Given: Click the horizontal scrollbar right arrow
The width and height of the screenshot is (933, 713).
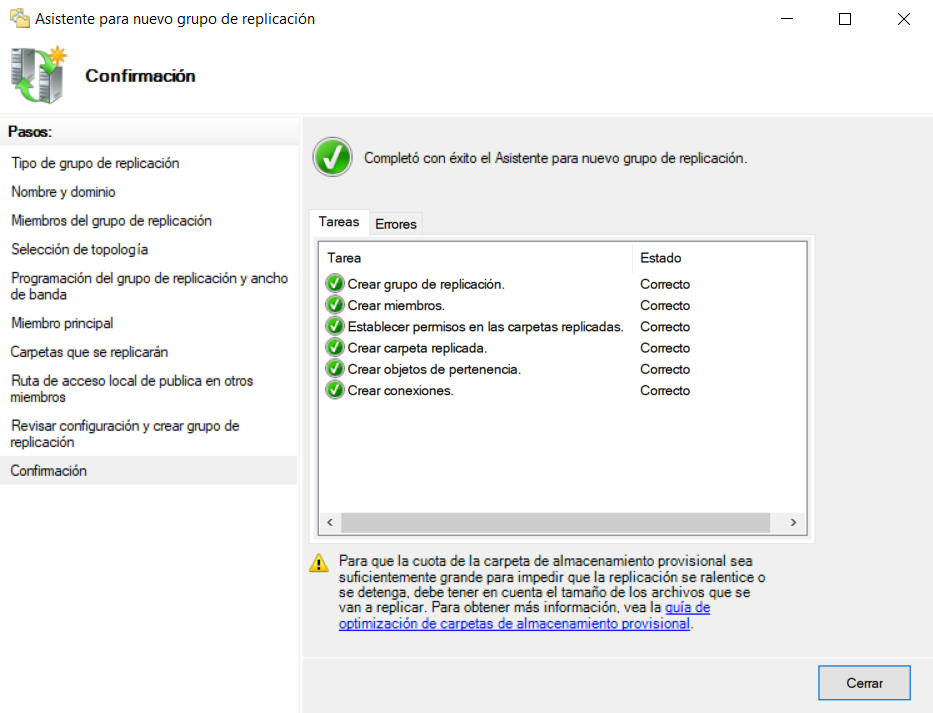Looking at the screenshot, I should coord(792,523).
